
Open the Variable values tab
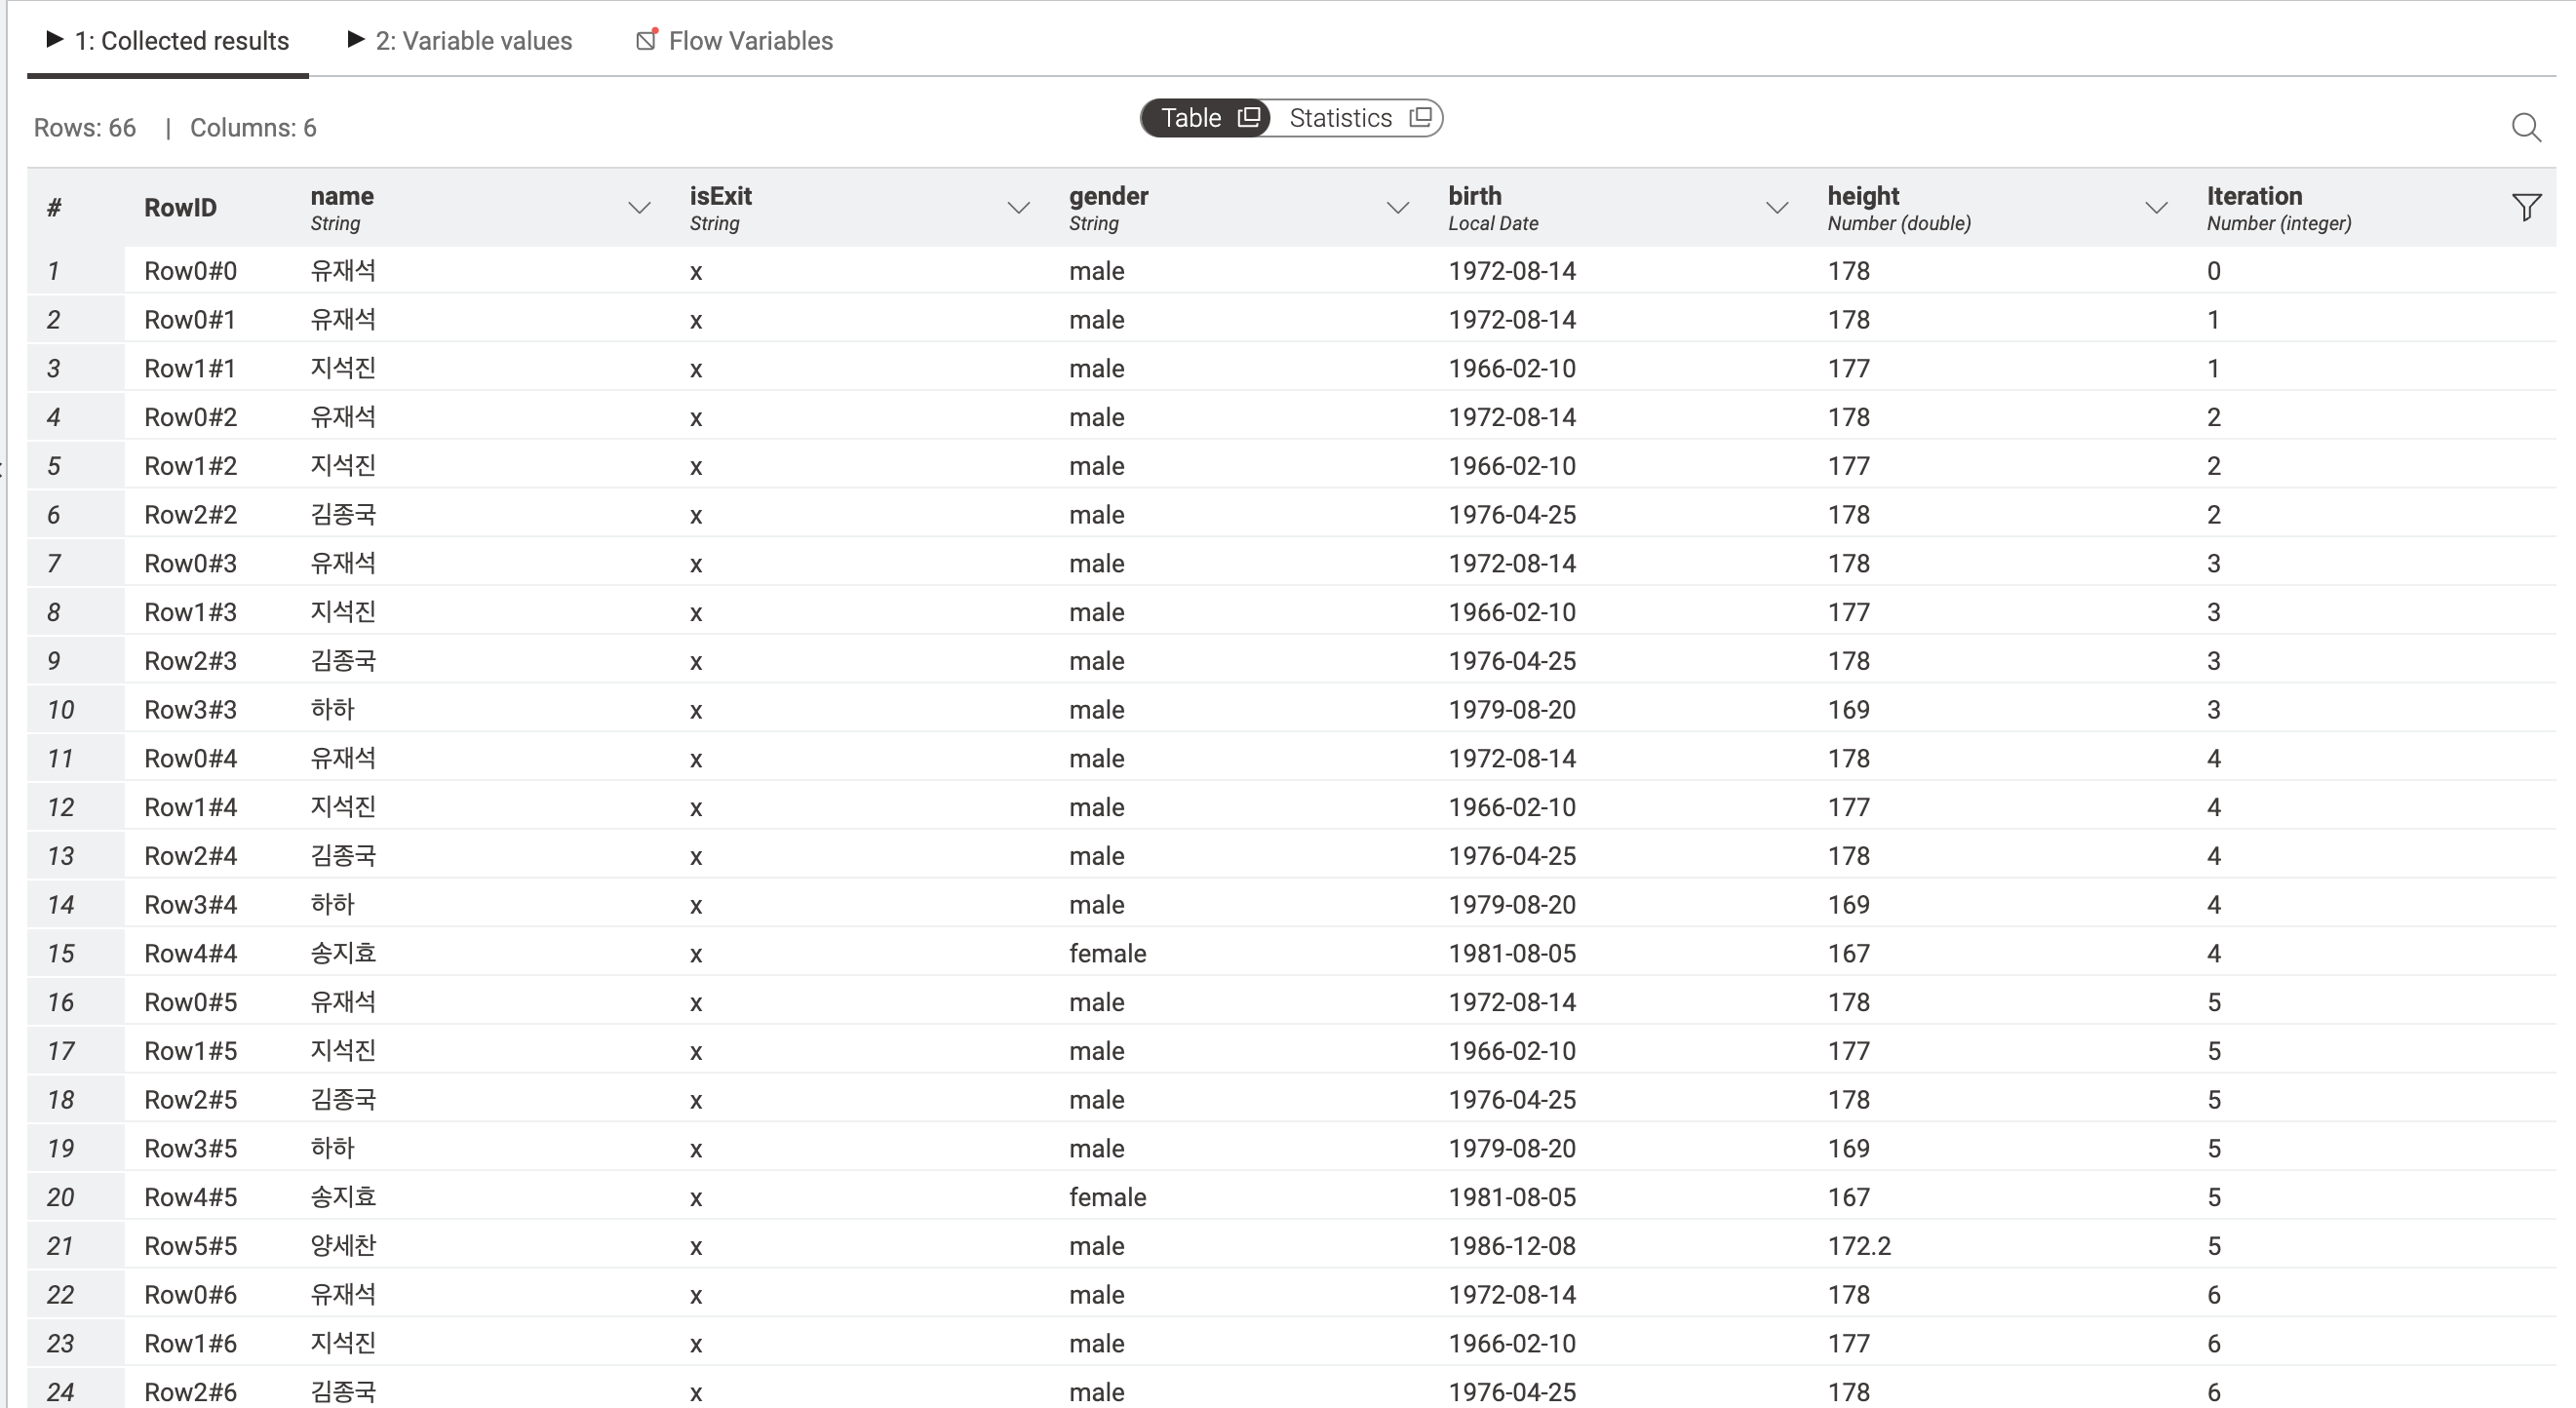pyautogui.click(x=473, y=41)
